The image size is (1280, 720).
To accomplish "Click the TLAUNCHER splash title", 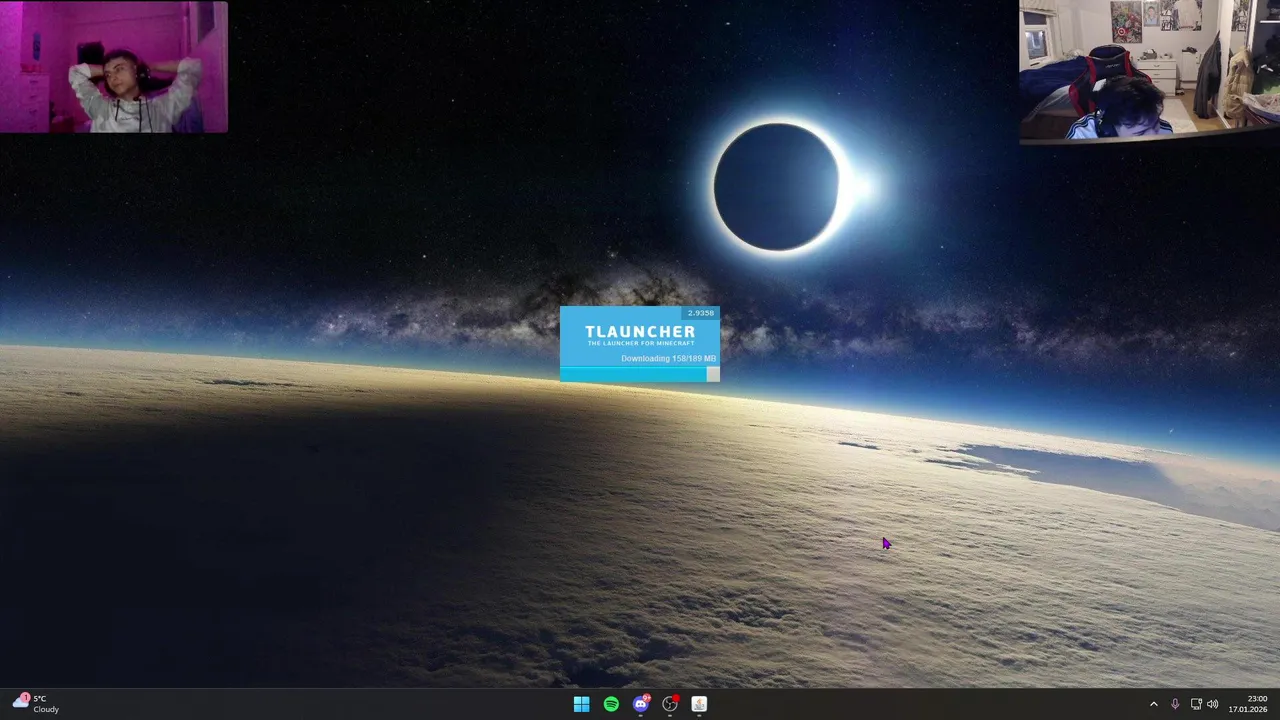I will [x=640, y=332].
